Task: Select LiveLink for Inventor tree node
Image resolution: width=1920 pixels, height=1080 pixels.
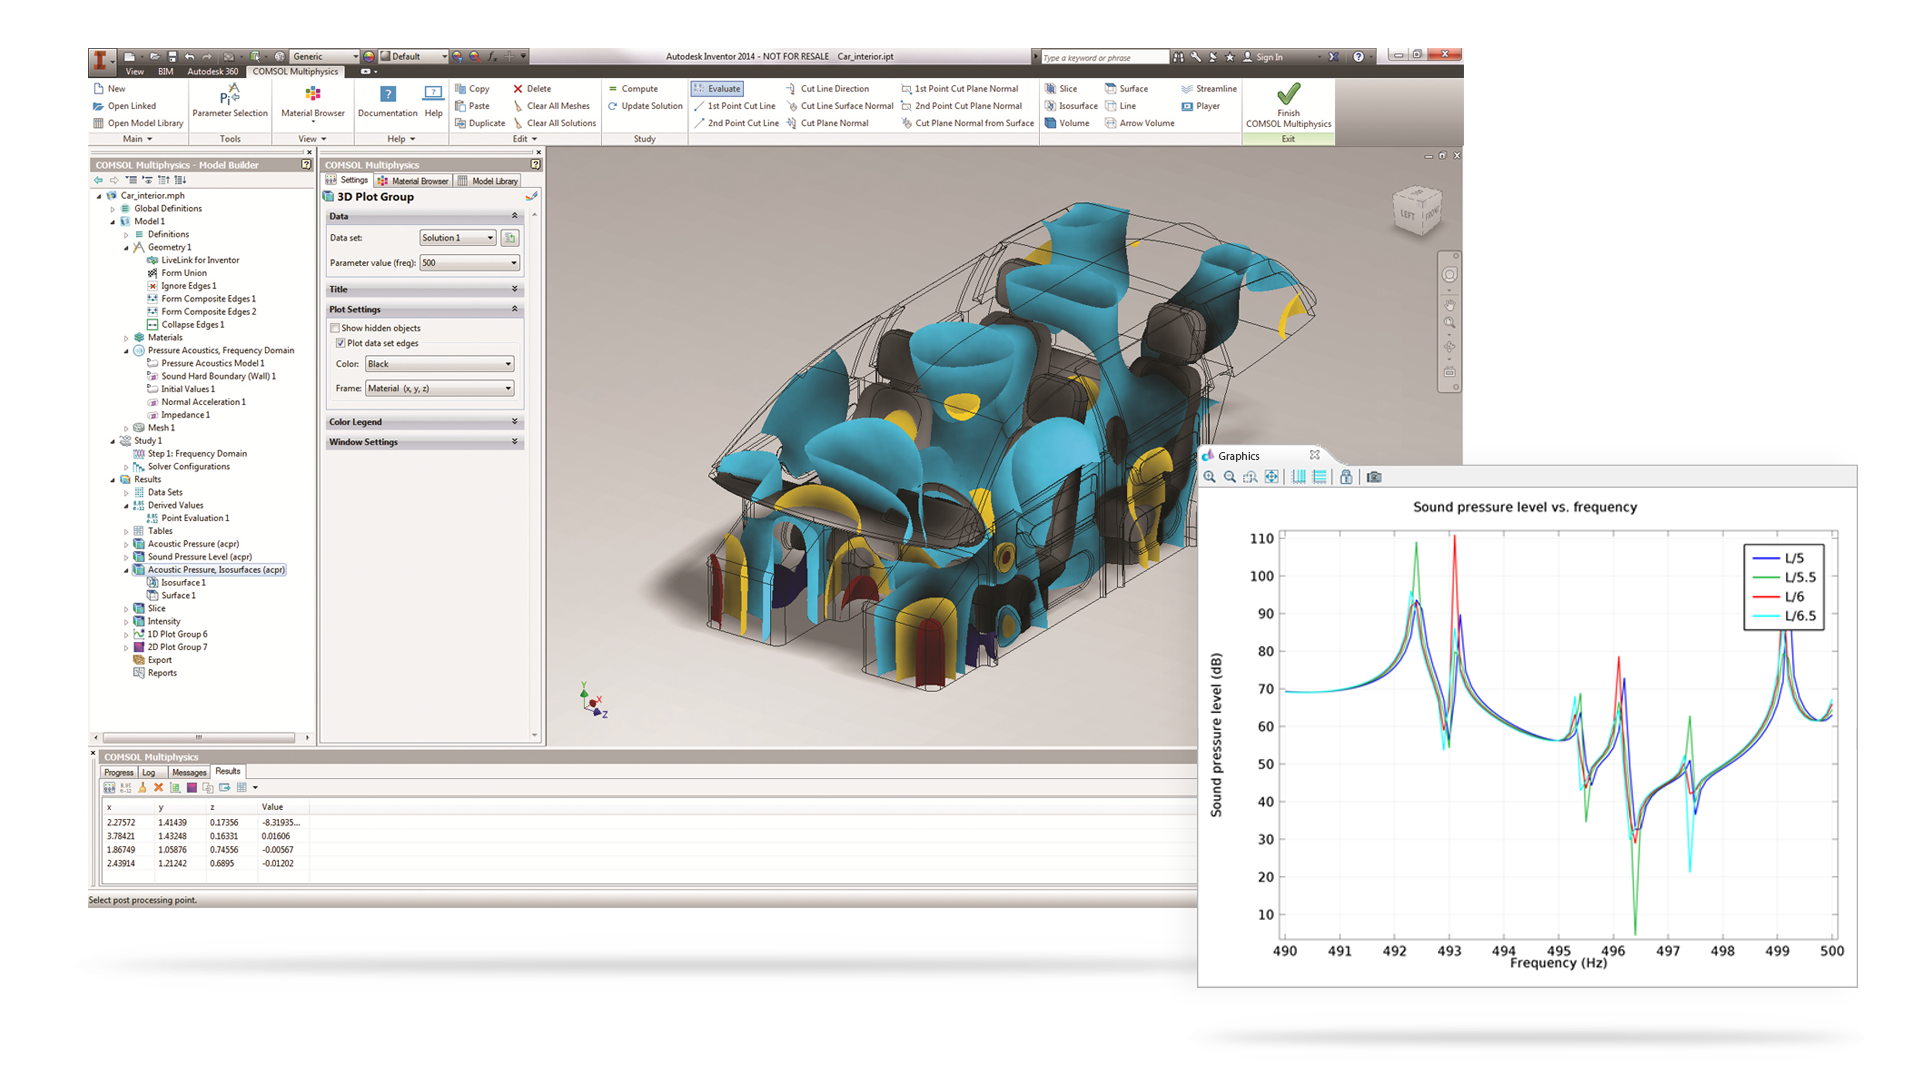Action: tap(193, 260)
